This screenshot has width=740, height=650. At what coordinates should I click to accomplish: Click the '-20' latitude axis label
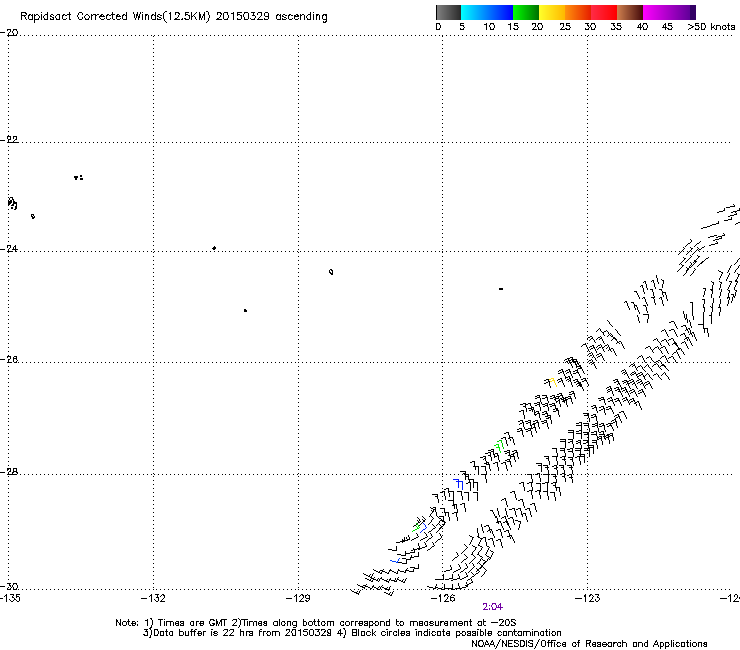[x=9, y=33]
